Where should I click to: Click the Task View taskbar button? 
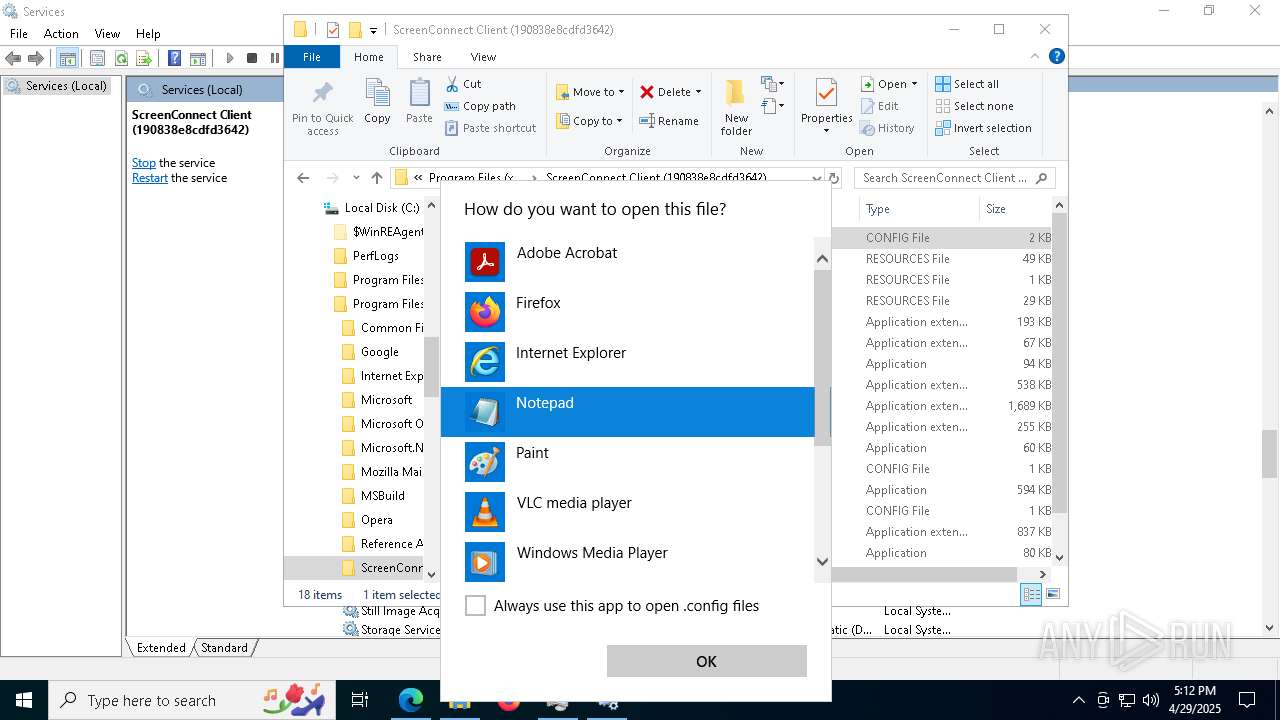point(360,700)
